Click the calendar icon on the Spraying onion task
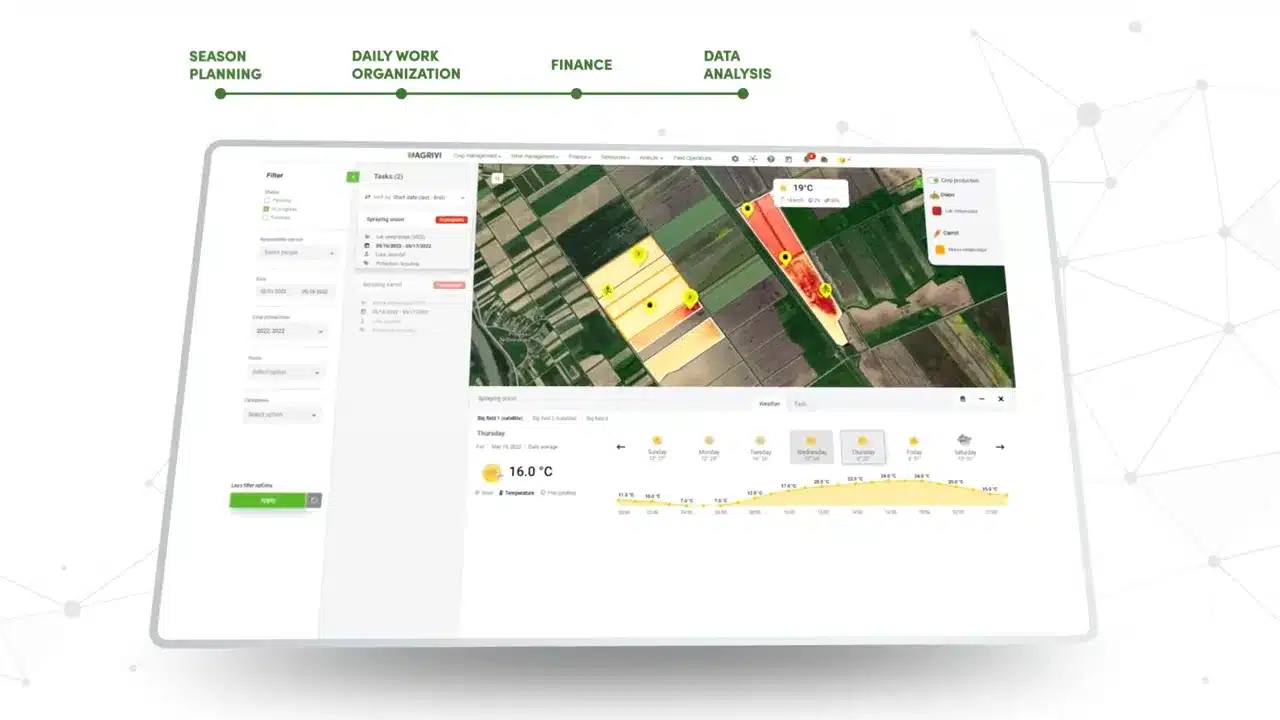Viewport: 1280px width, 720px height. click(x=366, y=246)
